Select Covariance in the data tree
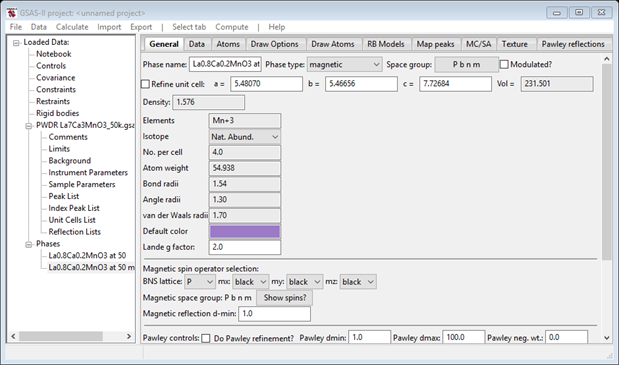The height and width of the screenshot is (365, 619). 56,78
